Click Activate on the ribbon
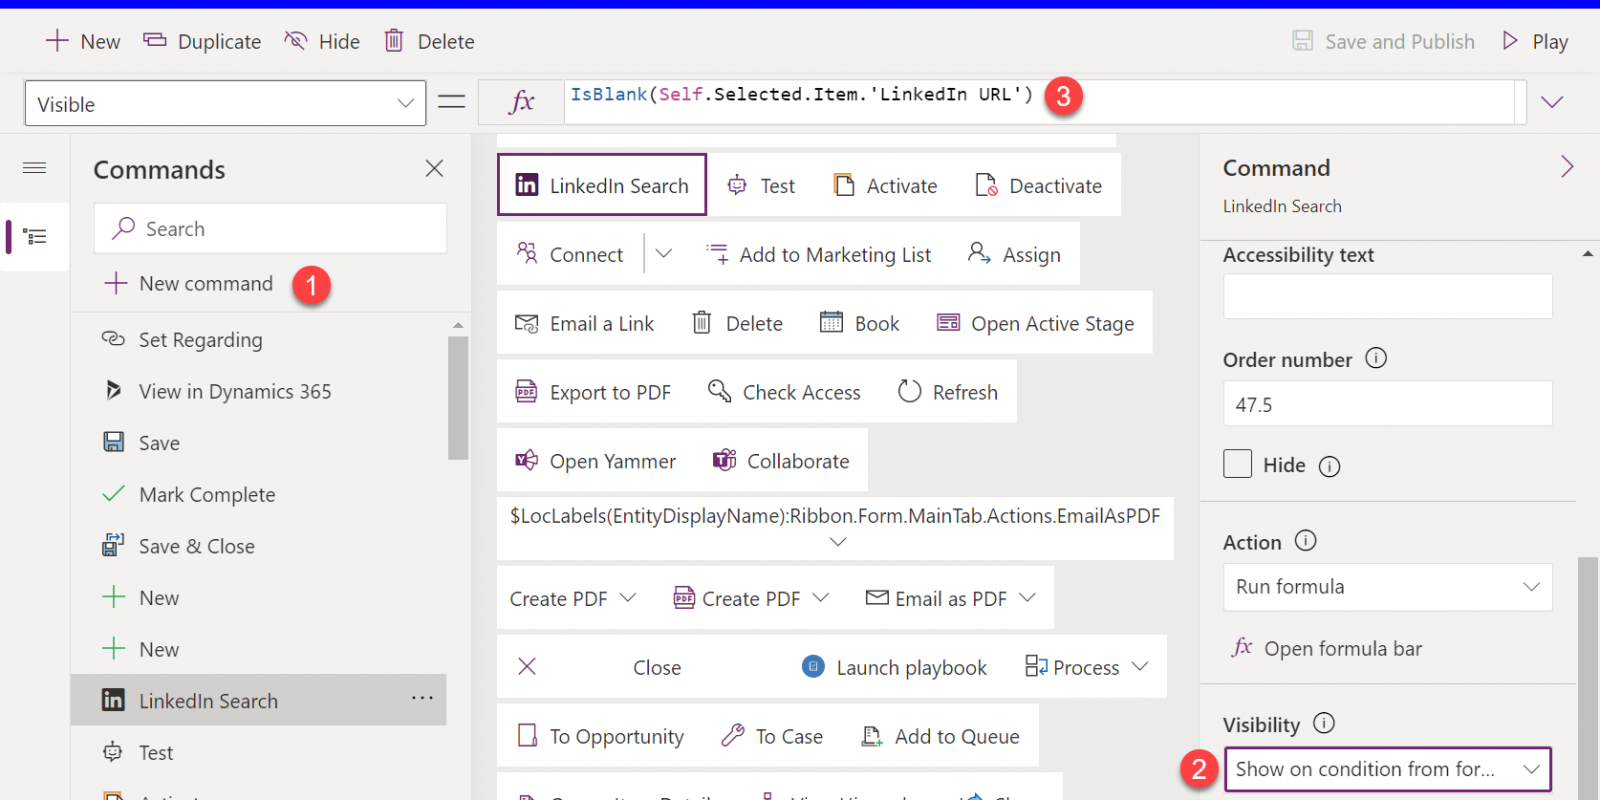 click(x=885, y=186)
